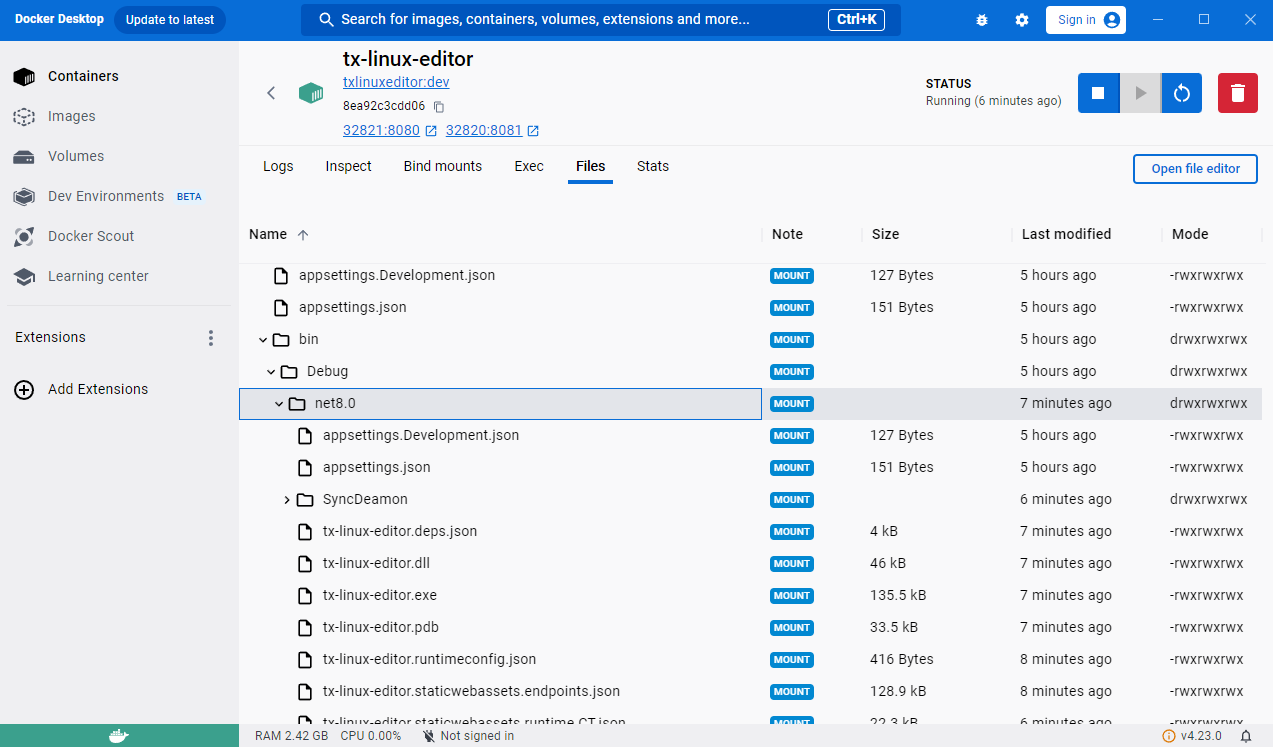The height and width of the screenshot is (747, 1273).
Task: Click the Note column header
Action: [x=787, y=234]
